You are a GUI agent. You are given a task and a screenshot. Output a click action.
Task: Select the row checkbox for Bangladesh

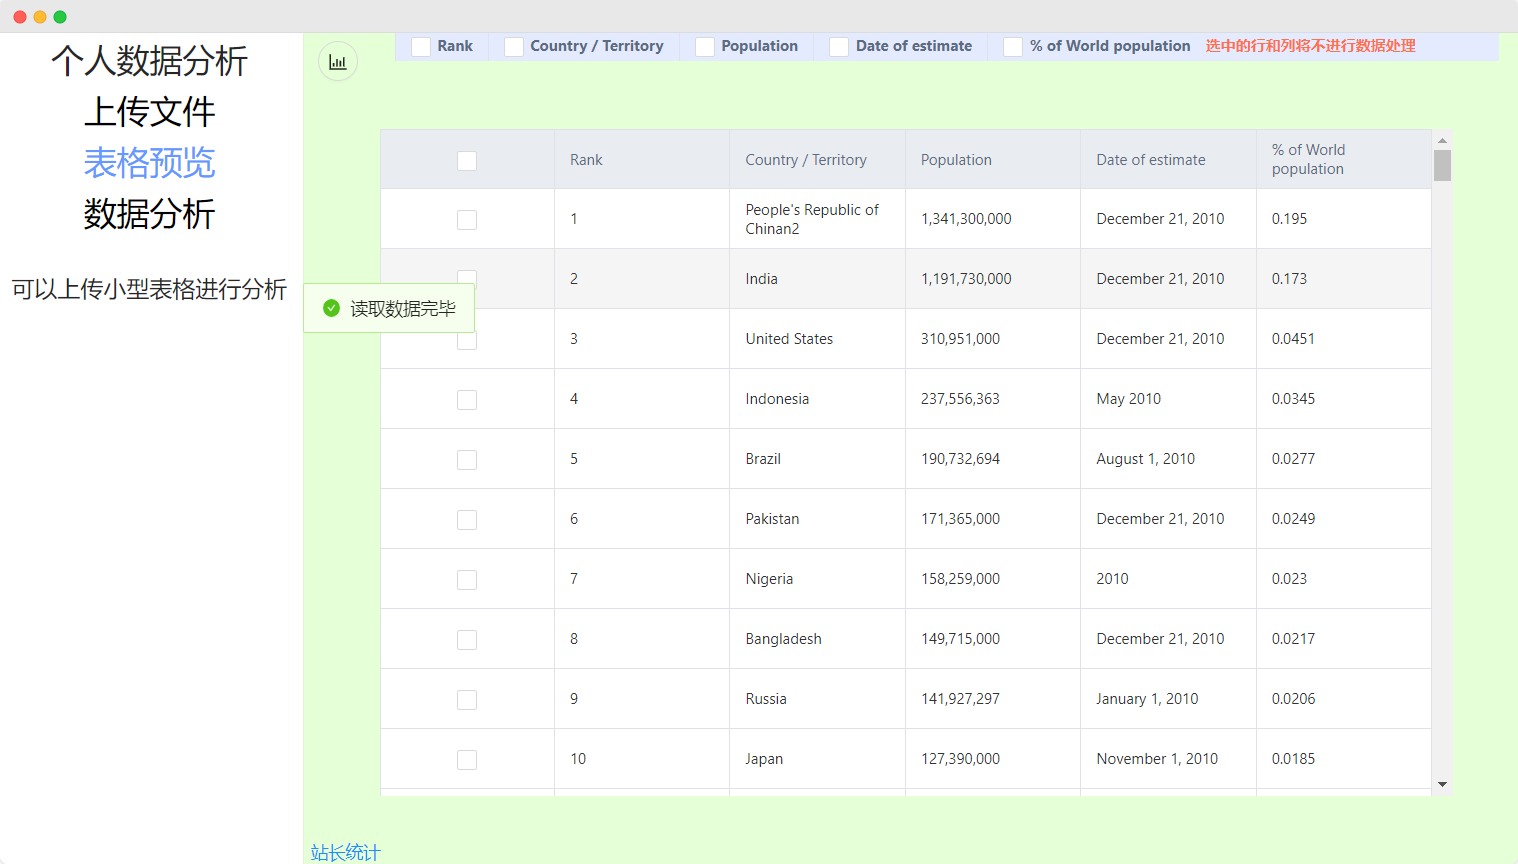(467, 640)
